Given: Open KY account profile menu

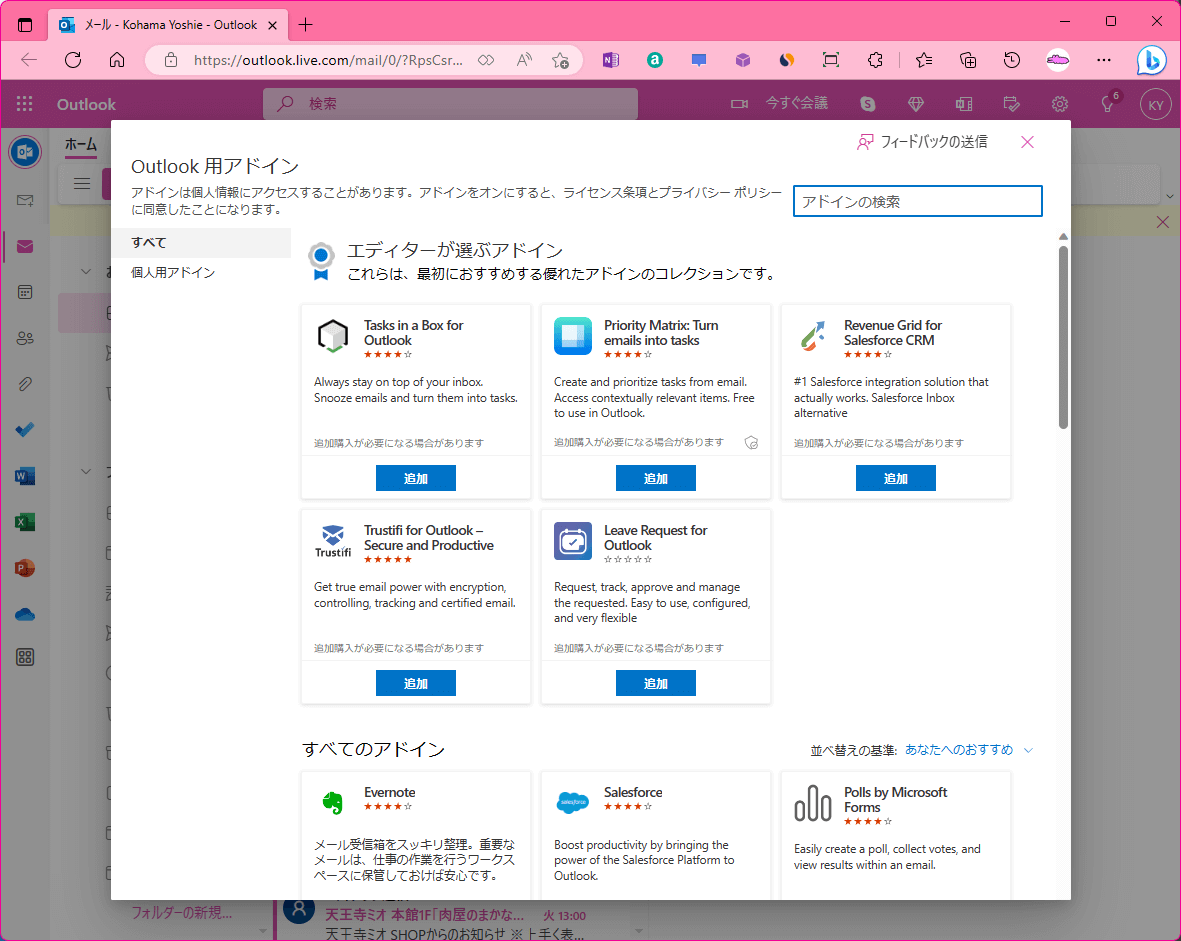Looking at the screenshot, I should point(1156,105).
